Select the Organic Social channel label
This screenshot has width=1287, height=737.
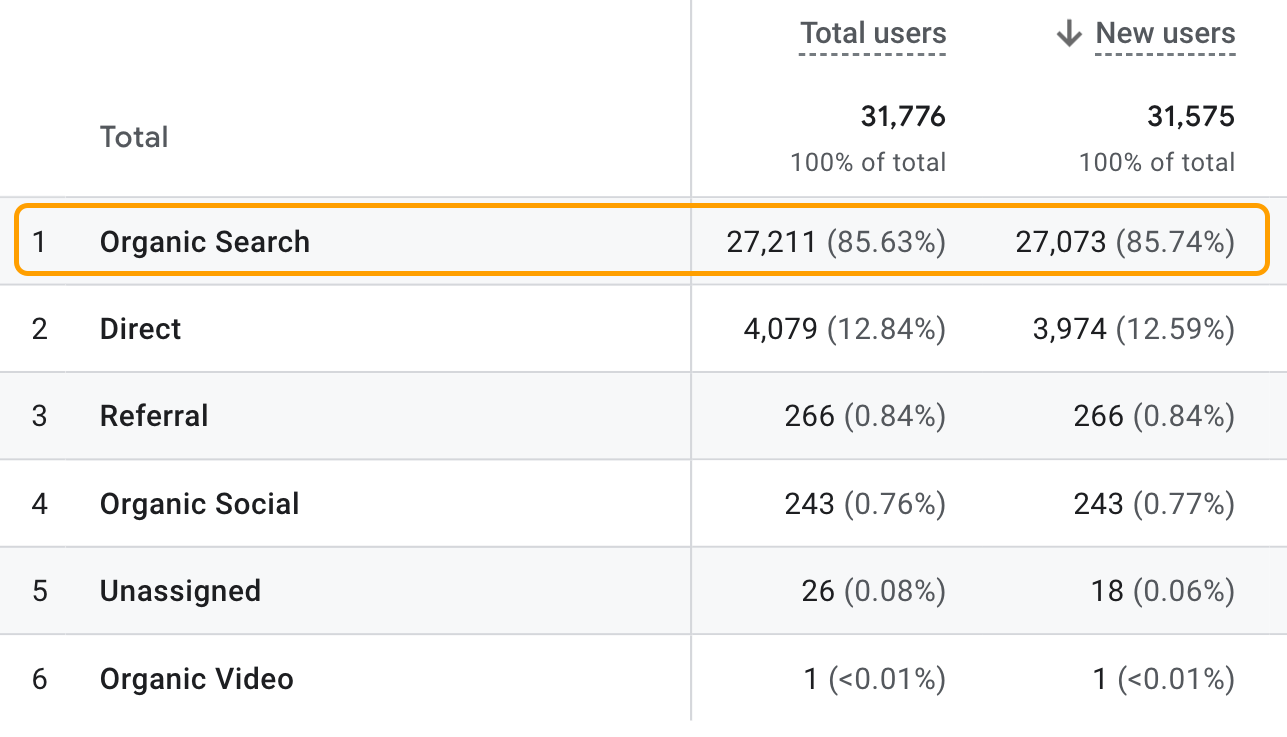click(x=199, y=504)
